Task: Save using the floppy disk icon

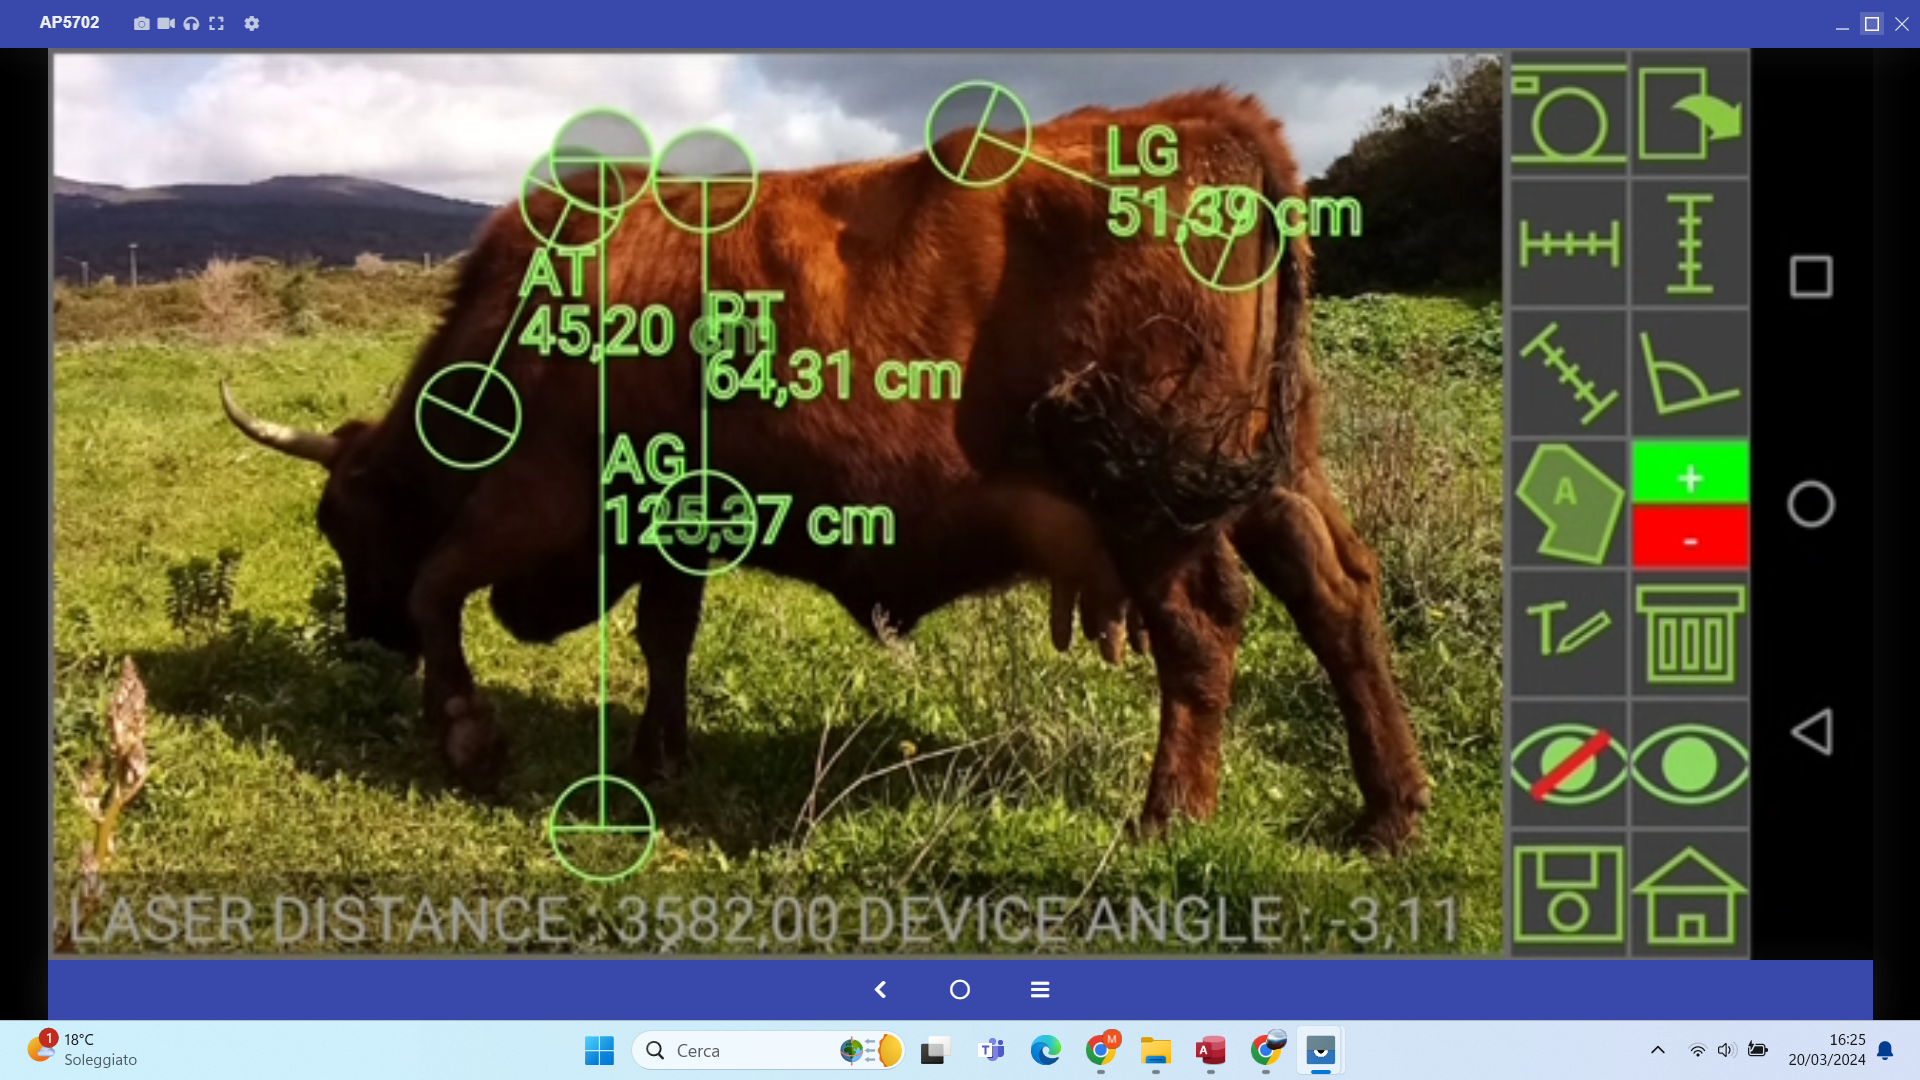Action: [x=1567, y=894]
